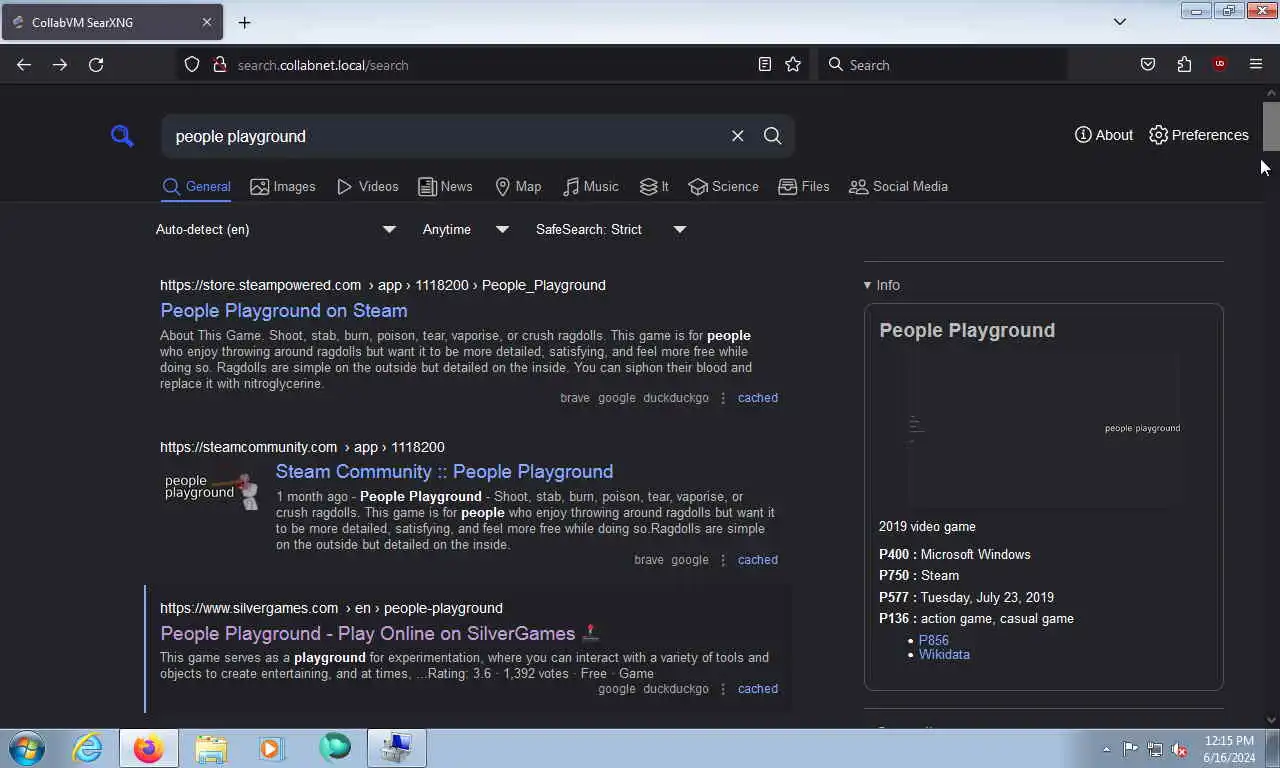The width and height of the screenshot is (1280, 768).
Task: Switch to the Images search tab
Action: pyautogui.click(x=283, y=186)
